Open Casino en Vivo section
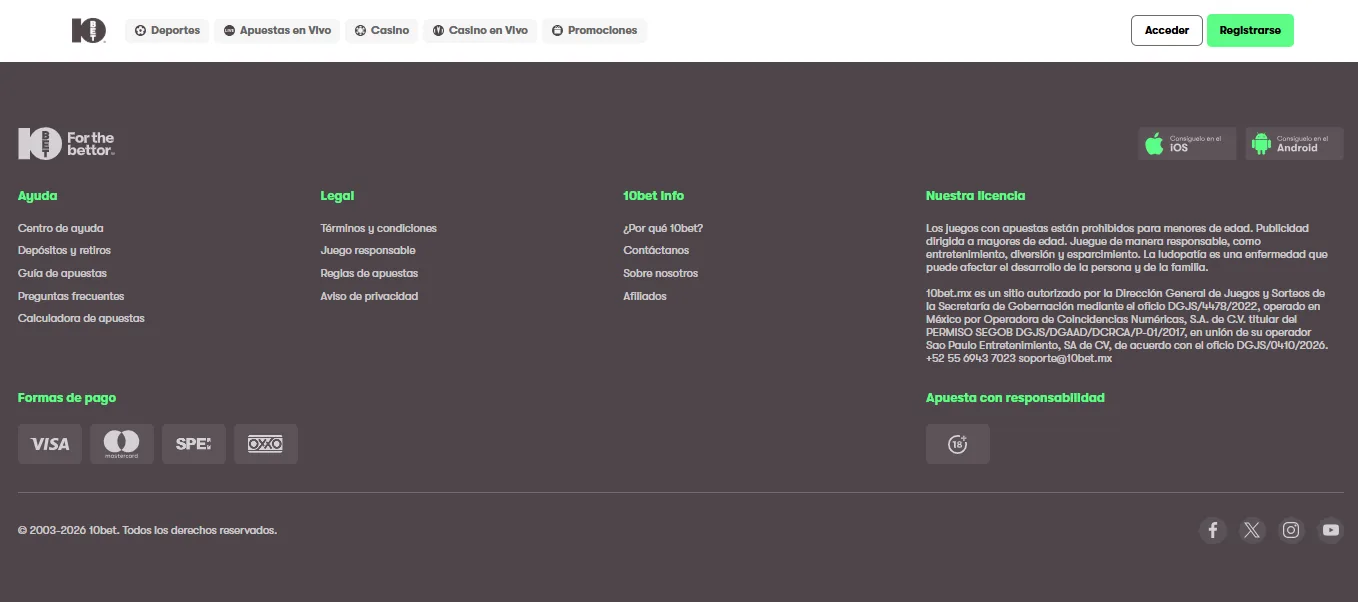The height and width of the screenshot is (602, 1358). point(480,31)
